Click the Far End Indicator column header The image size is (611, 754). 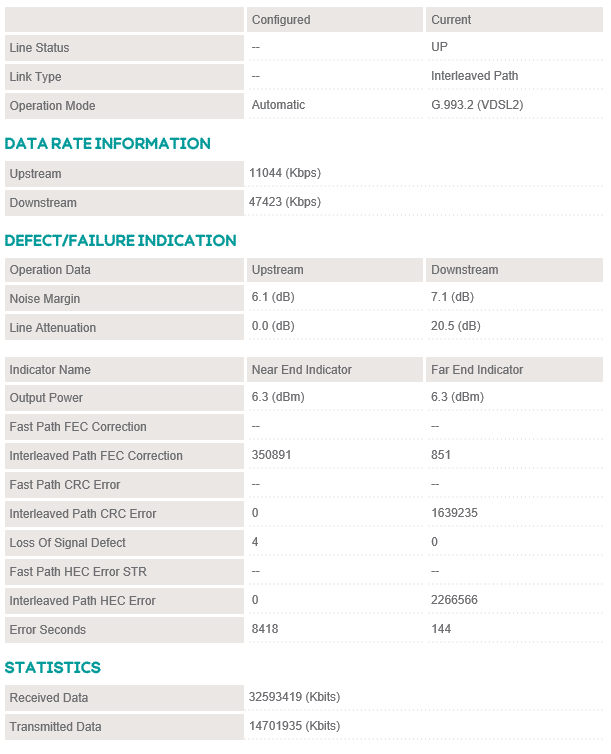477,370
